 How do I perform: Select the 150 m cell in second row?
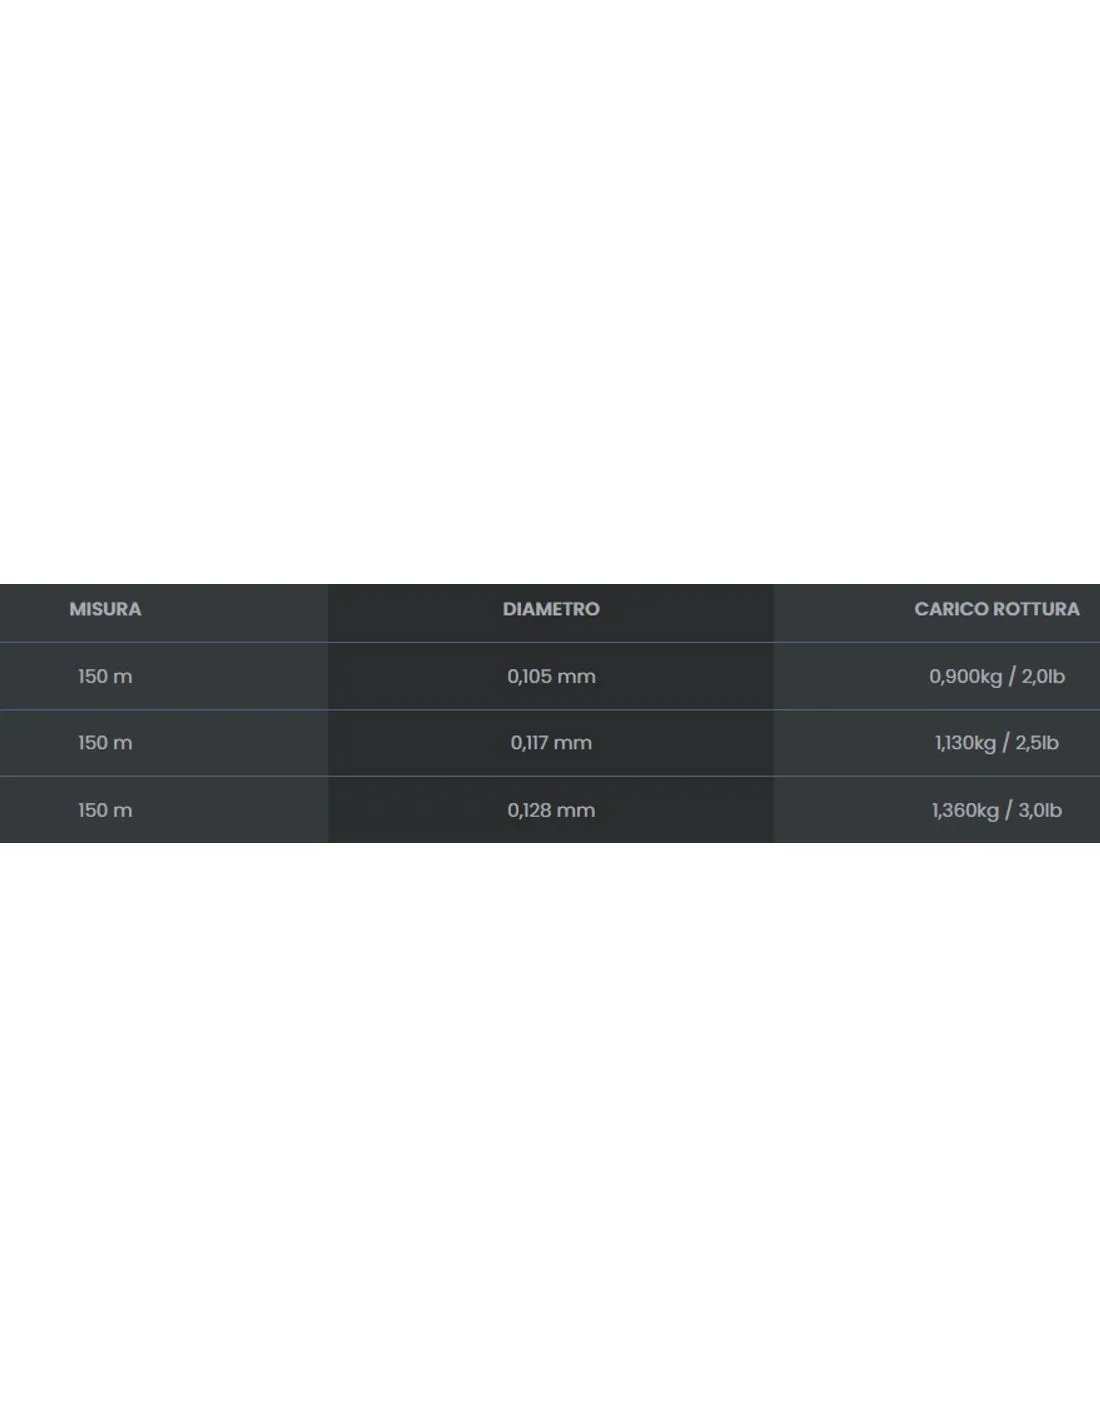105,743
